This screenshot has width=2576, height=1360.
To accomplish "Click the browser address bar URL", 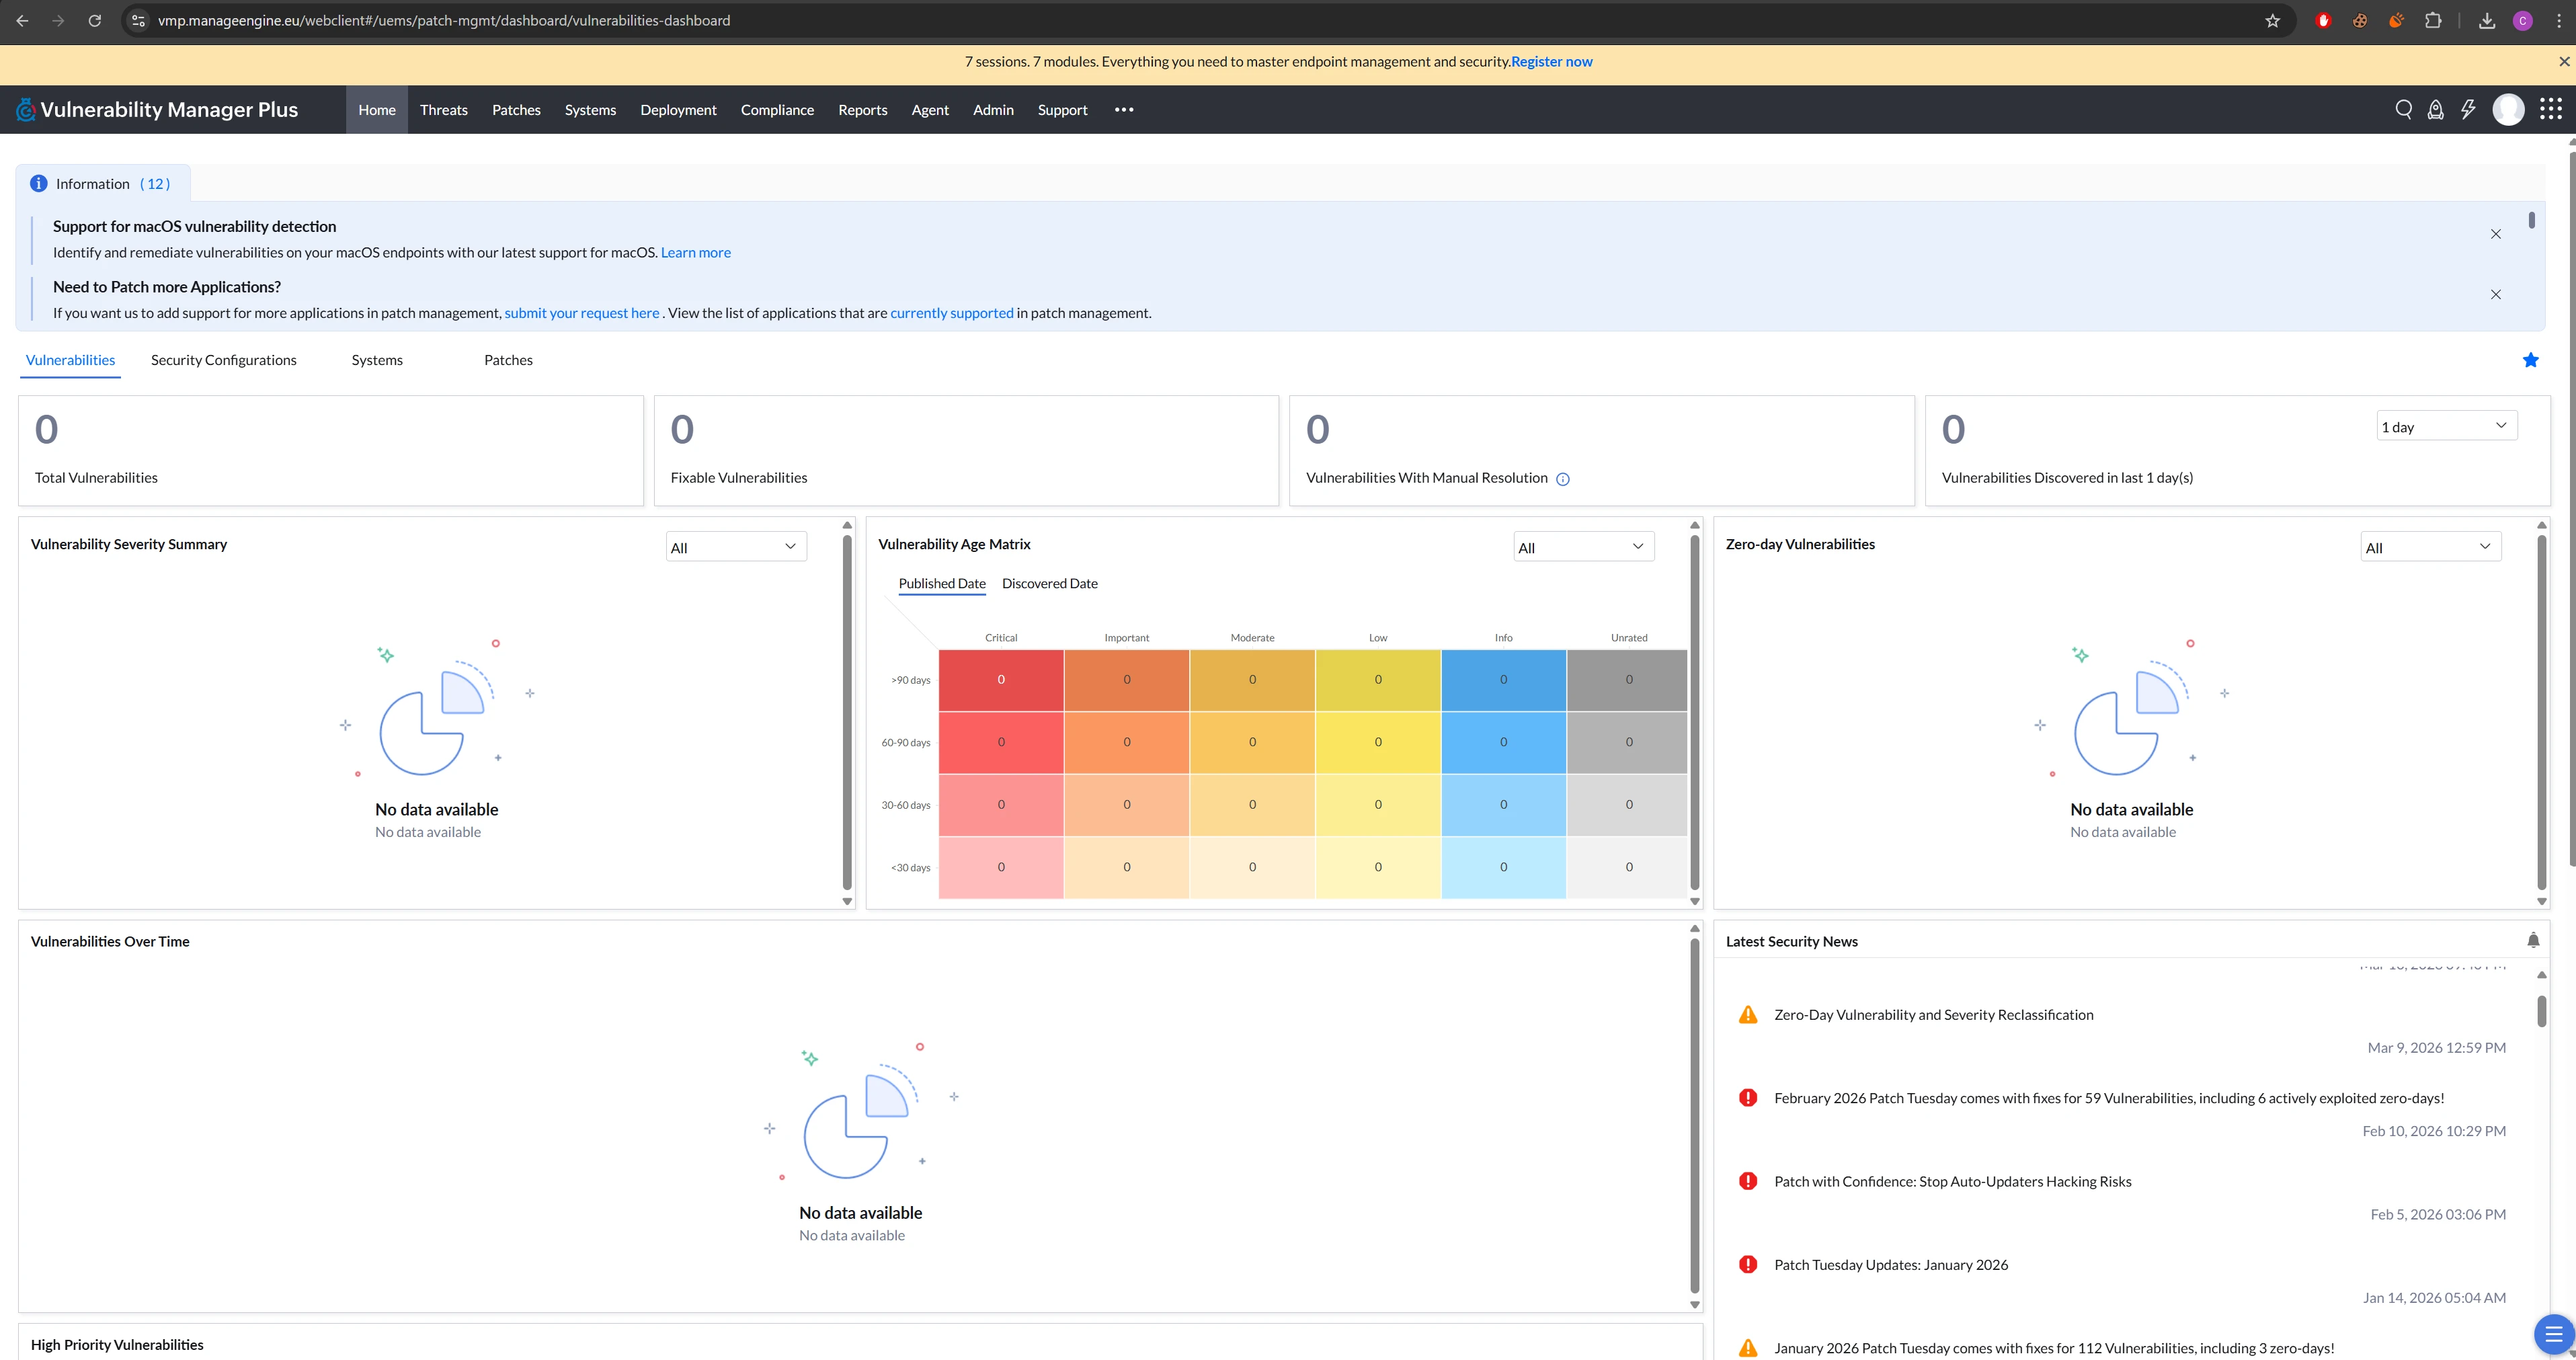I will coord(444,21).
